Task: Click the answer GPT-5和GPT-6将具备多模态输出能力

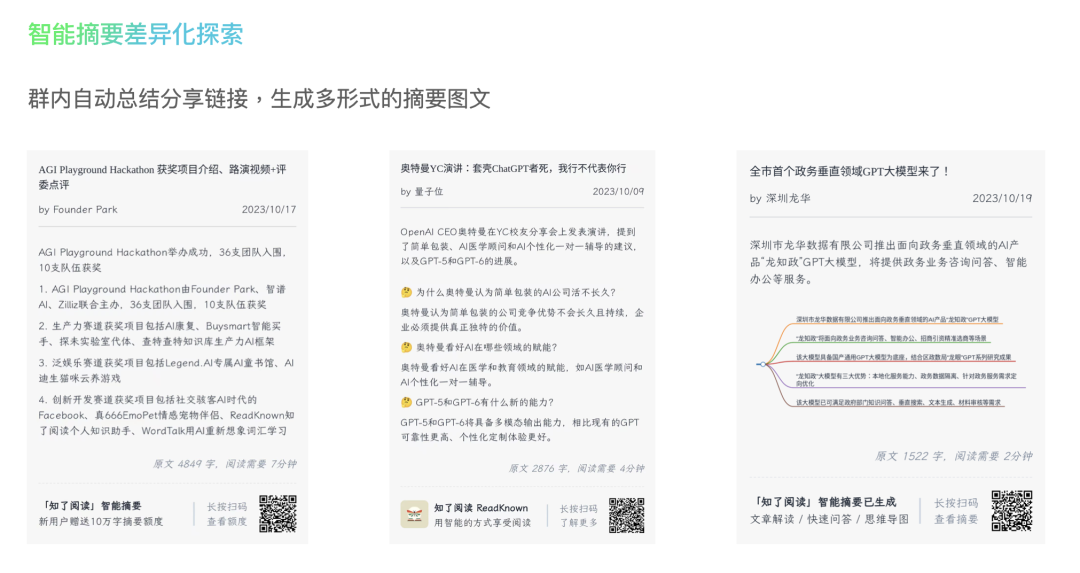Action: tap(520, 430)
